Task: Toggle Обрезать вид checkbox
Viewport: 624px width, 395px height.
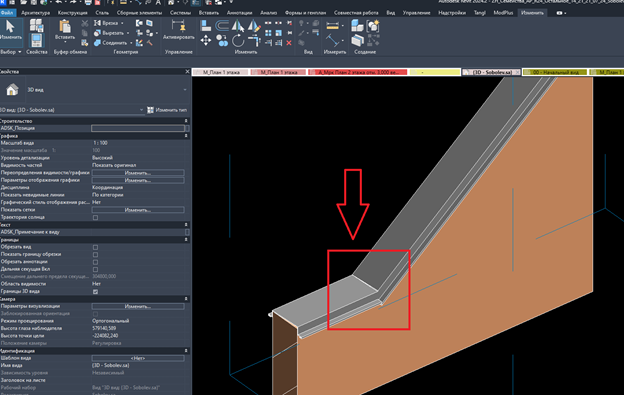Action: [95, 247]
